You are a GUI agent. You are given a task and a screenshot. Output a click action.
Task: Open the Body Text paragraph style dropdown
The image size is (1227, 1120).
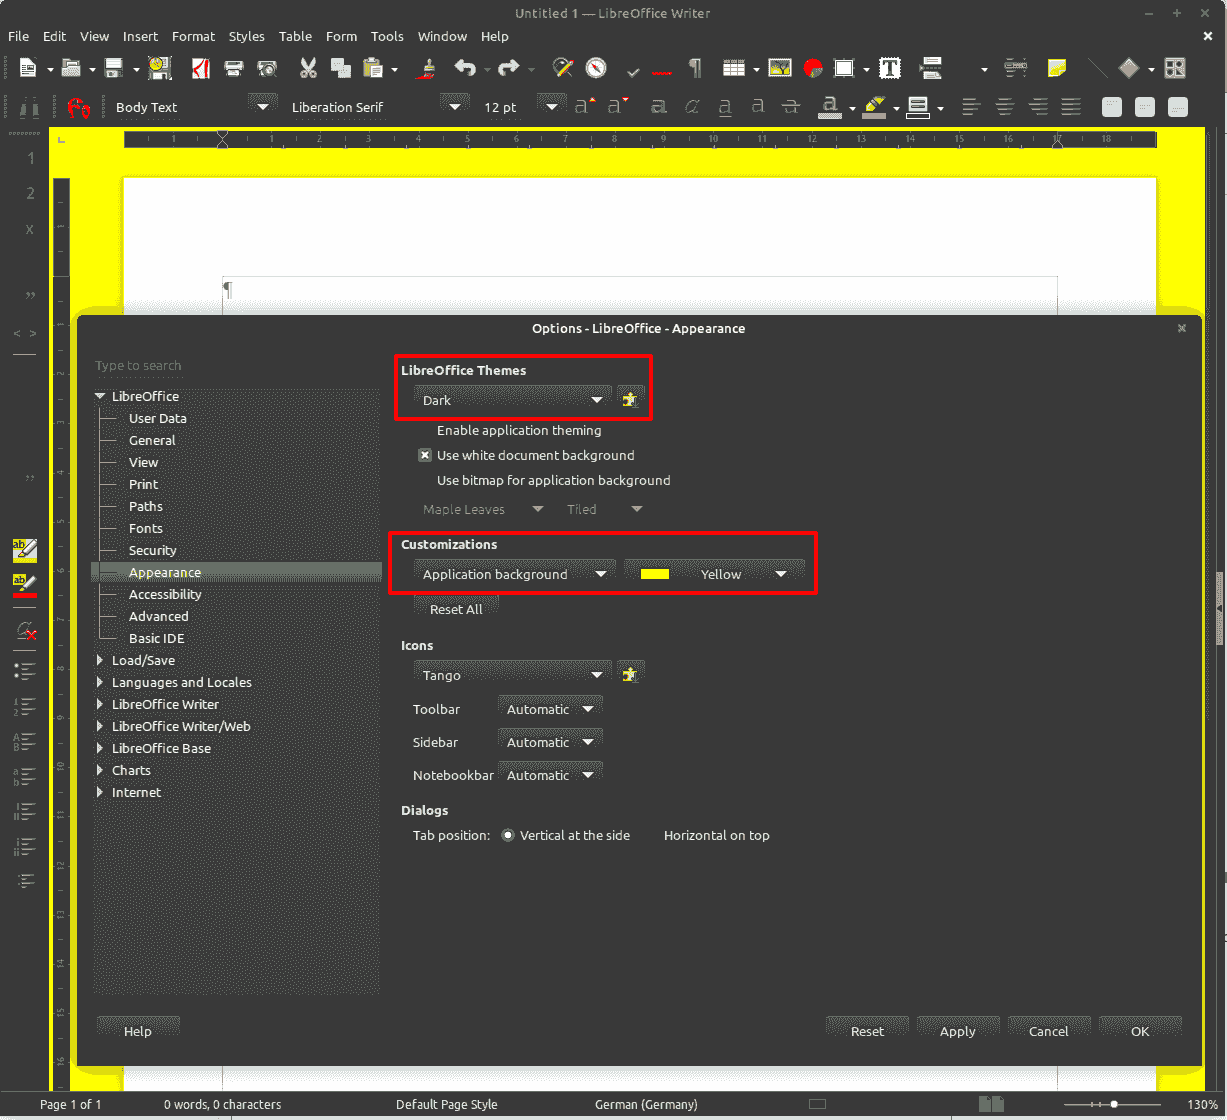263,106
